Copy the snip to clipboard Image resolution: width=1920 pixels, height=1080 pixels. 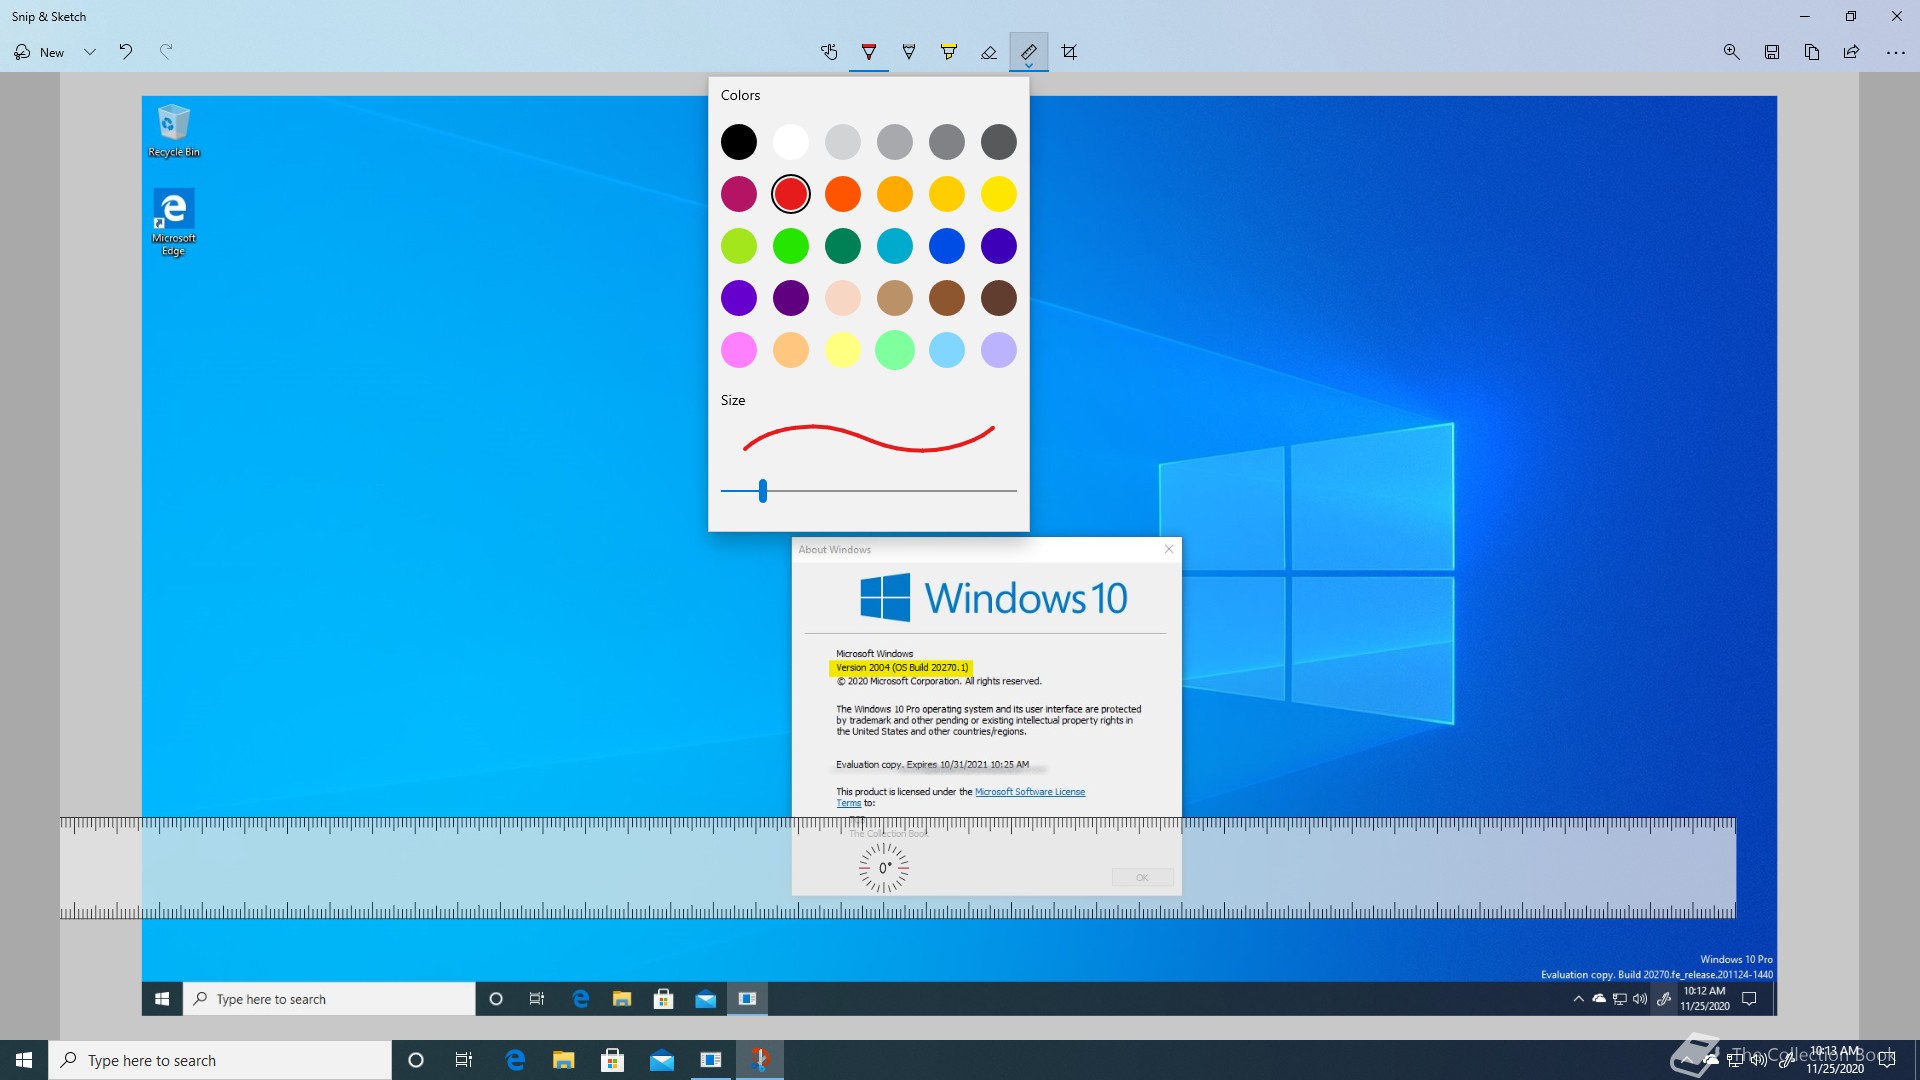[x=1812, y=52]
